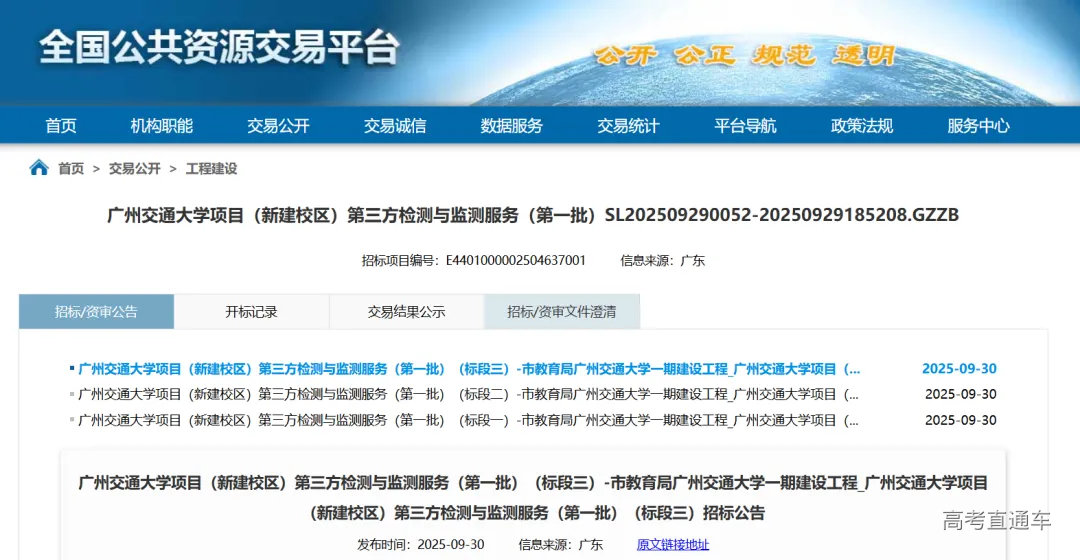Click the 招标项目编号 E4401000002504637001 text
Image resolution: width=1080 pixels, height=560 pixels.
(x=474, y=260)
